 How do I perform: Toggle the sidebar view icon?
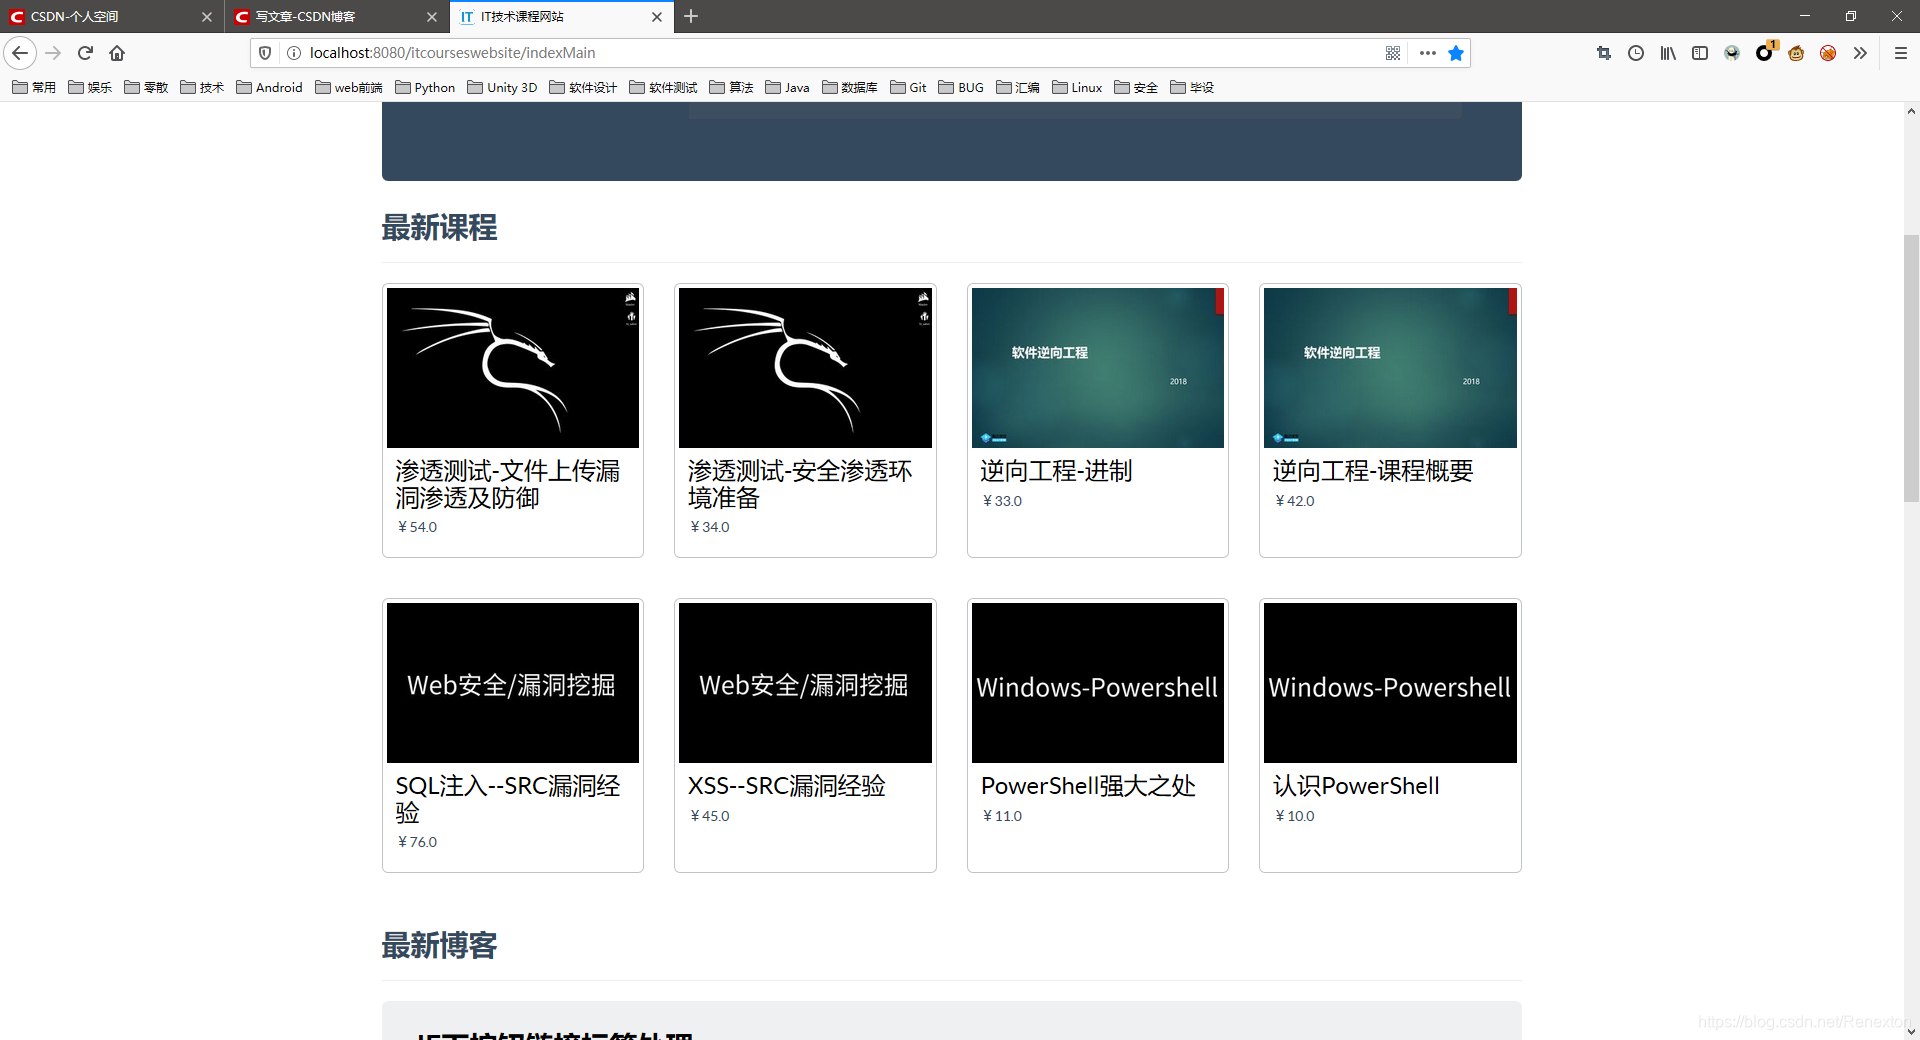point(1700,53)
